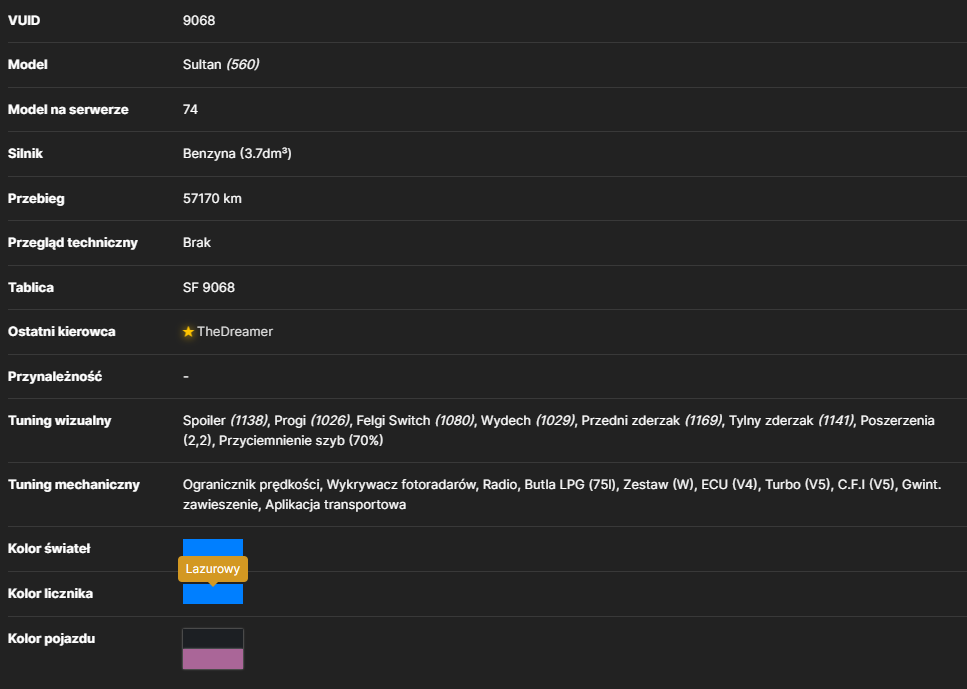Click Progi (1026) in visual tuning
967x689 pixels.
pyautogui.click(x=312, y=421)
